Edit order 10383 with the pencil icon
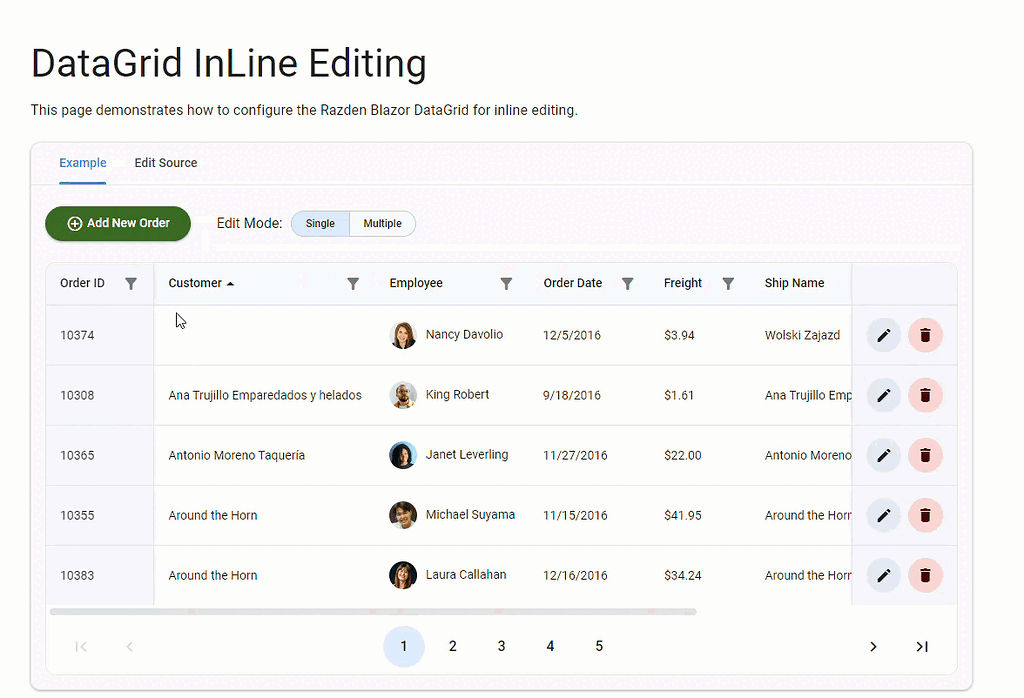 883,575
